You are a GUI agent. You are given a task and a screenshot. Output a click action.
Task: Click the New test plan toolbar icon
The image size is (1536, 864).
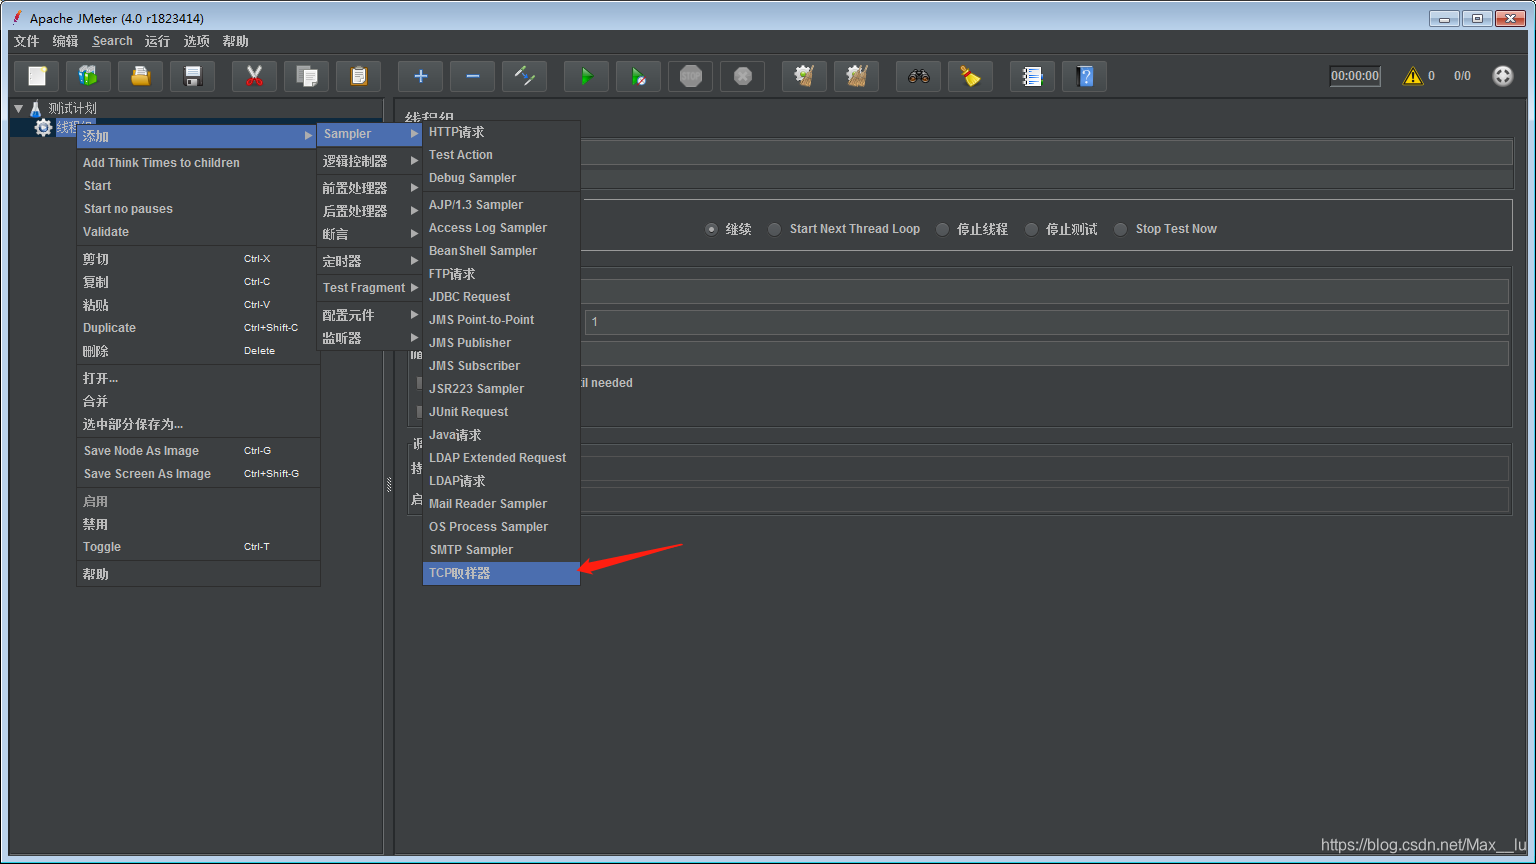pyautogui.click(x=37, y=76)
